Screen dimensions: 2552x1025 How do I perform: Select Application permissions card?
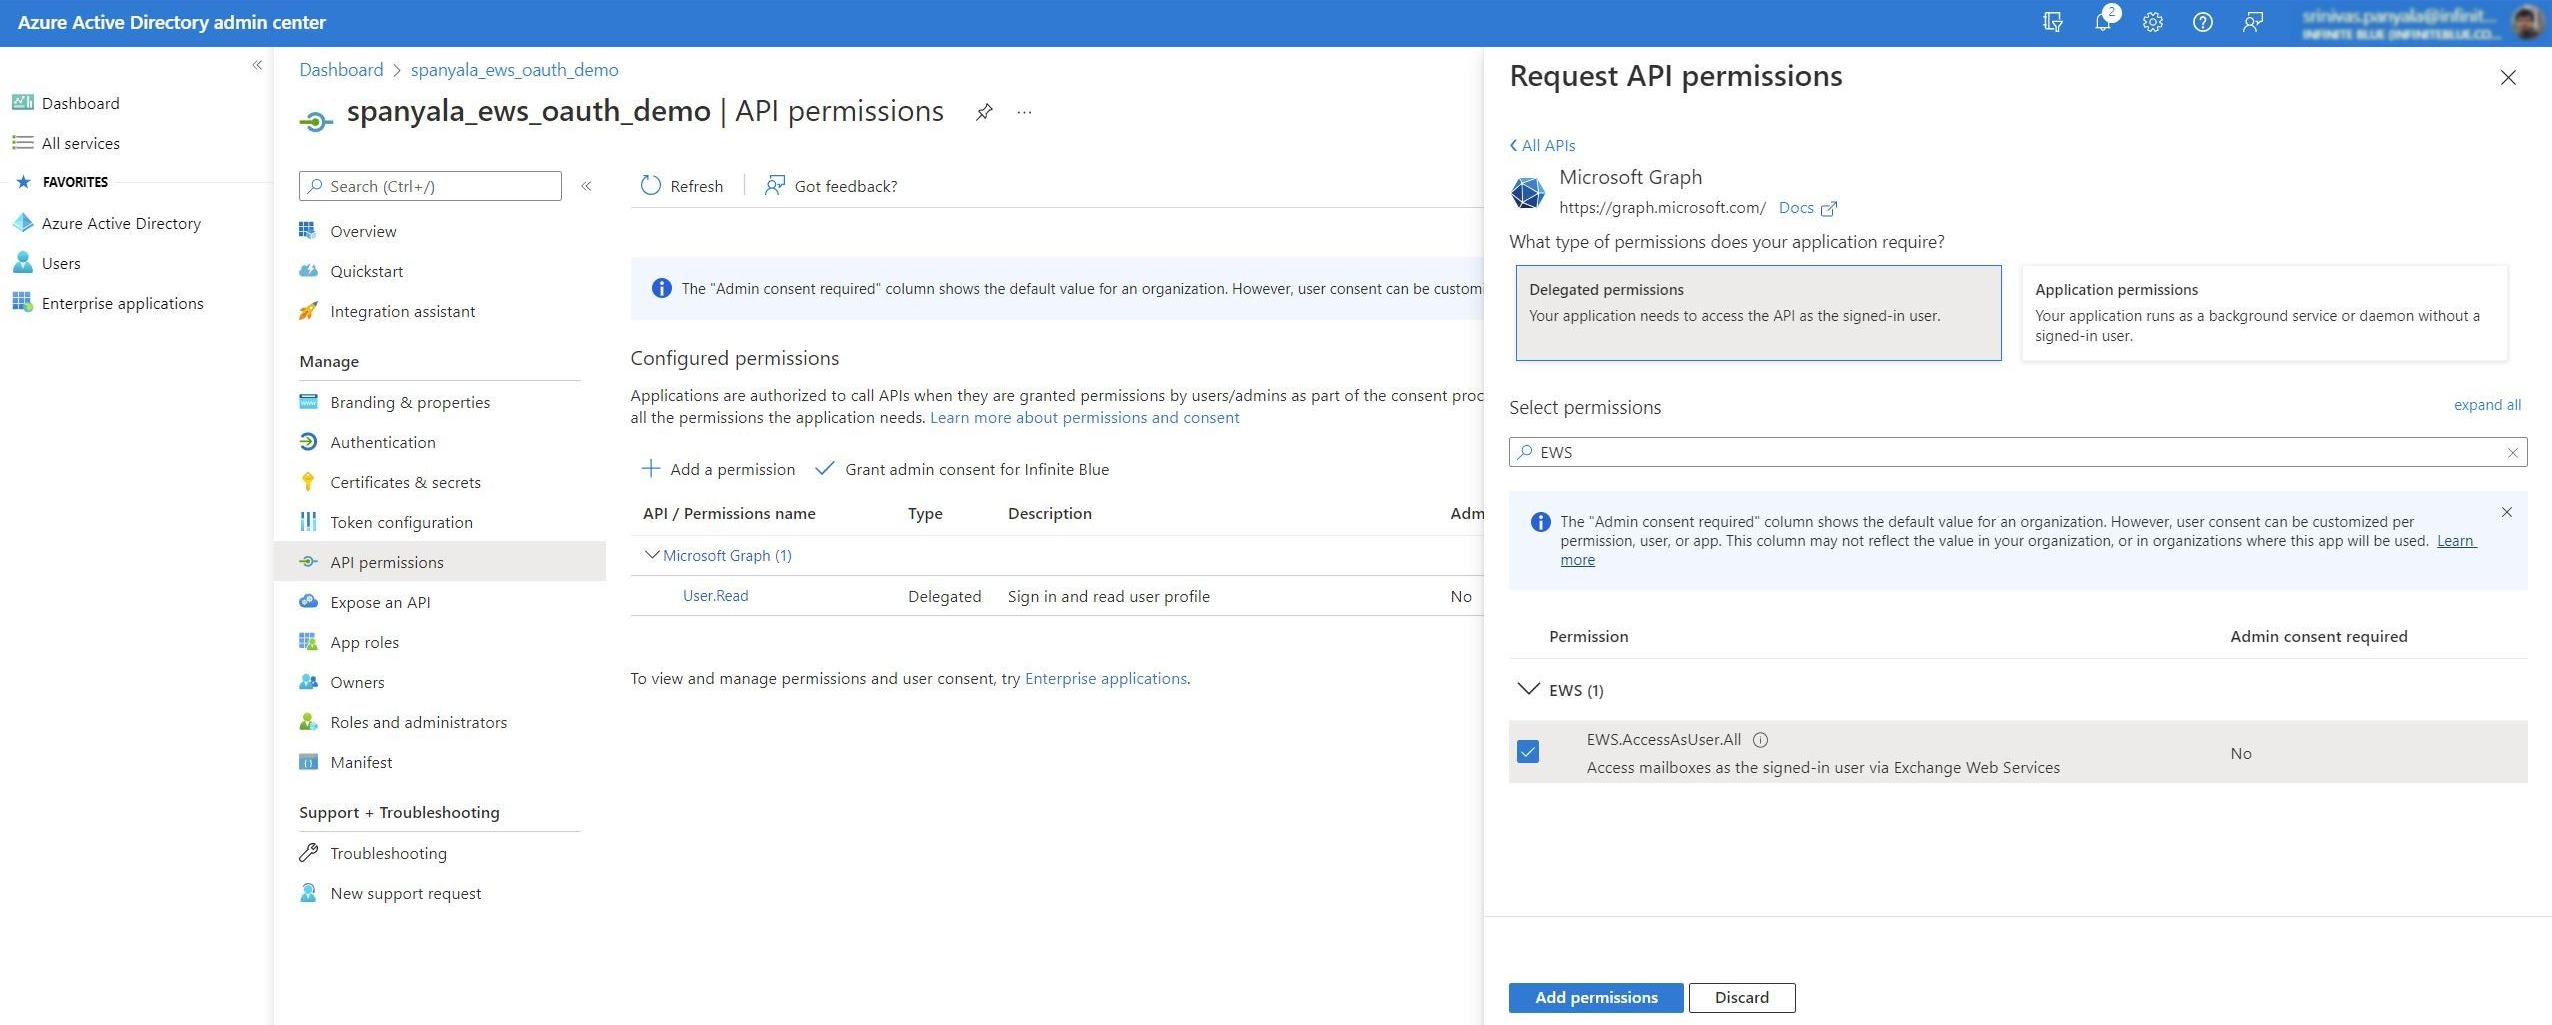click(x=2264, y=313)
